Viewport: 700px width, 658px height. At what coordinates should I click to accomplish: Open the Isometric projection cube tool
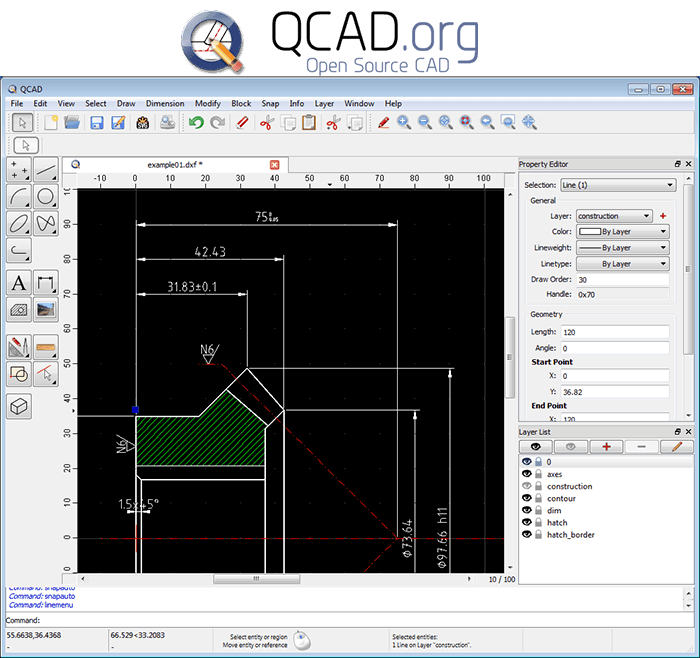click(x=19, y=406)
